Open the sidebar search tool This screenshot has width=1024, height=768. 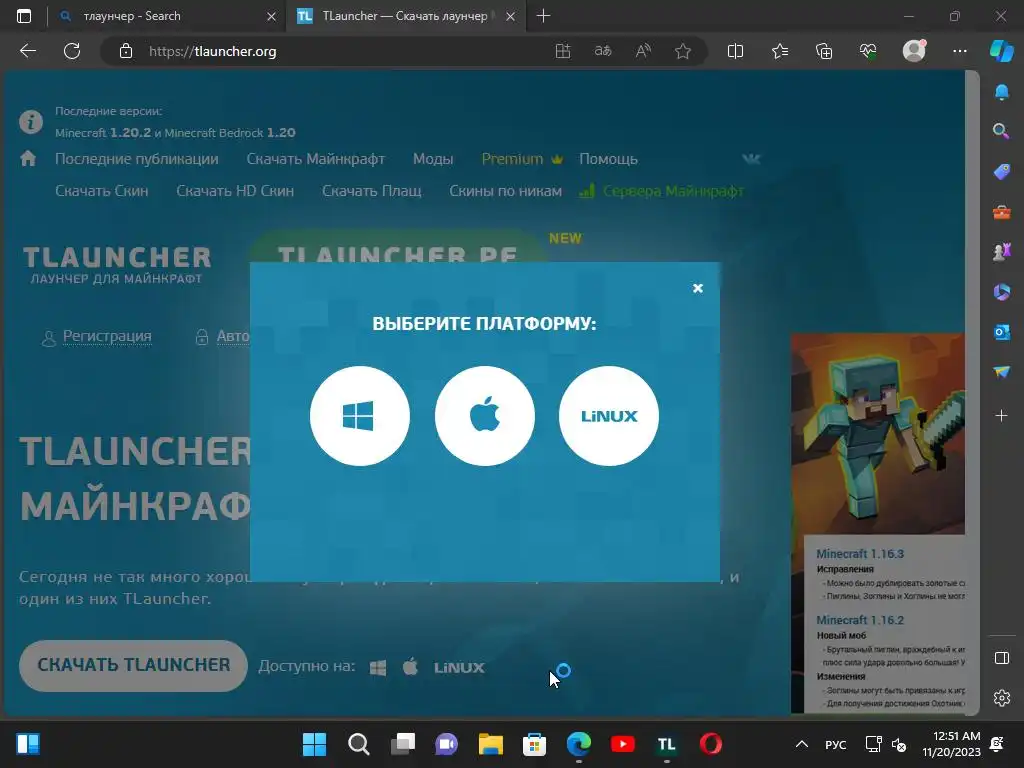click(x=1001, y=131)
